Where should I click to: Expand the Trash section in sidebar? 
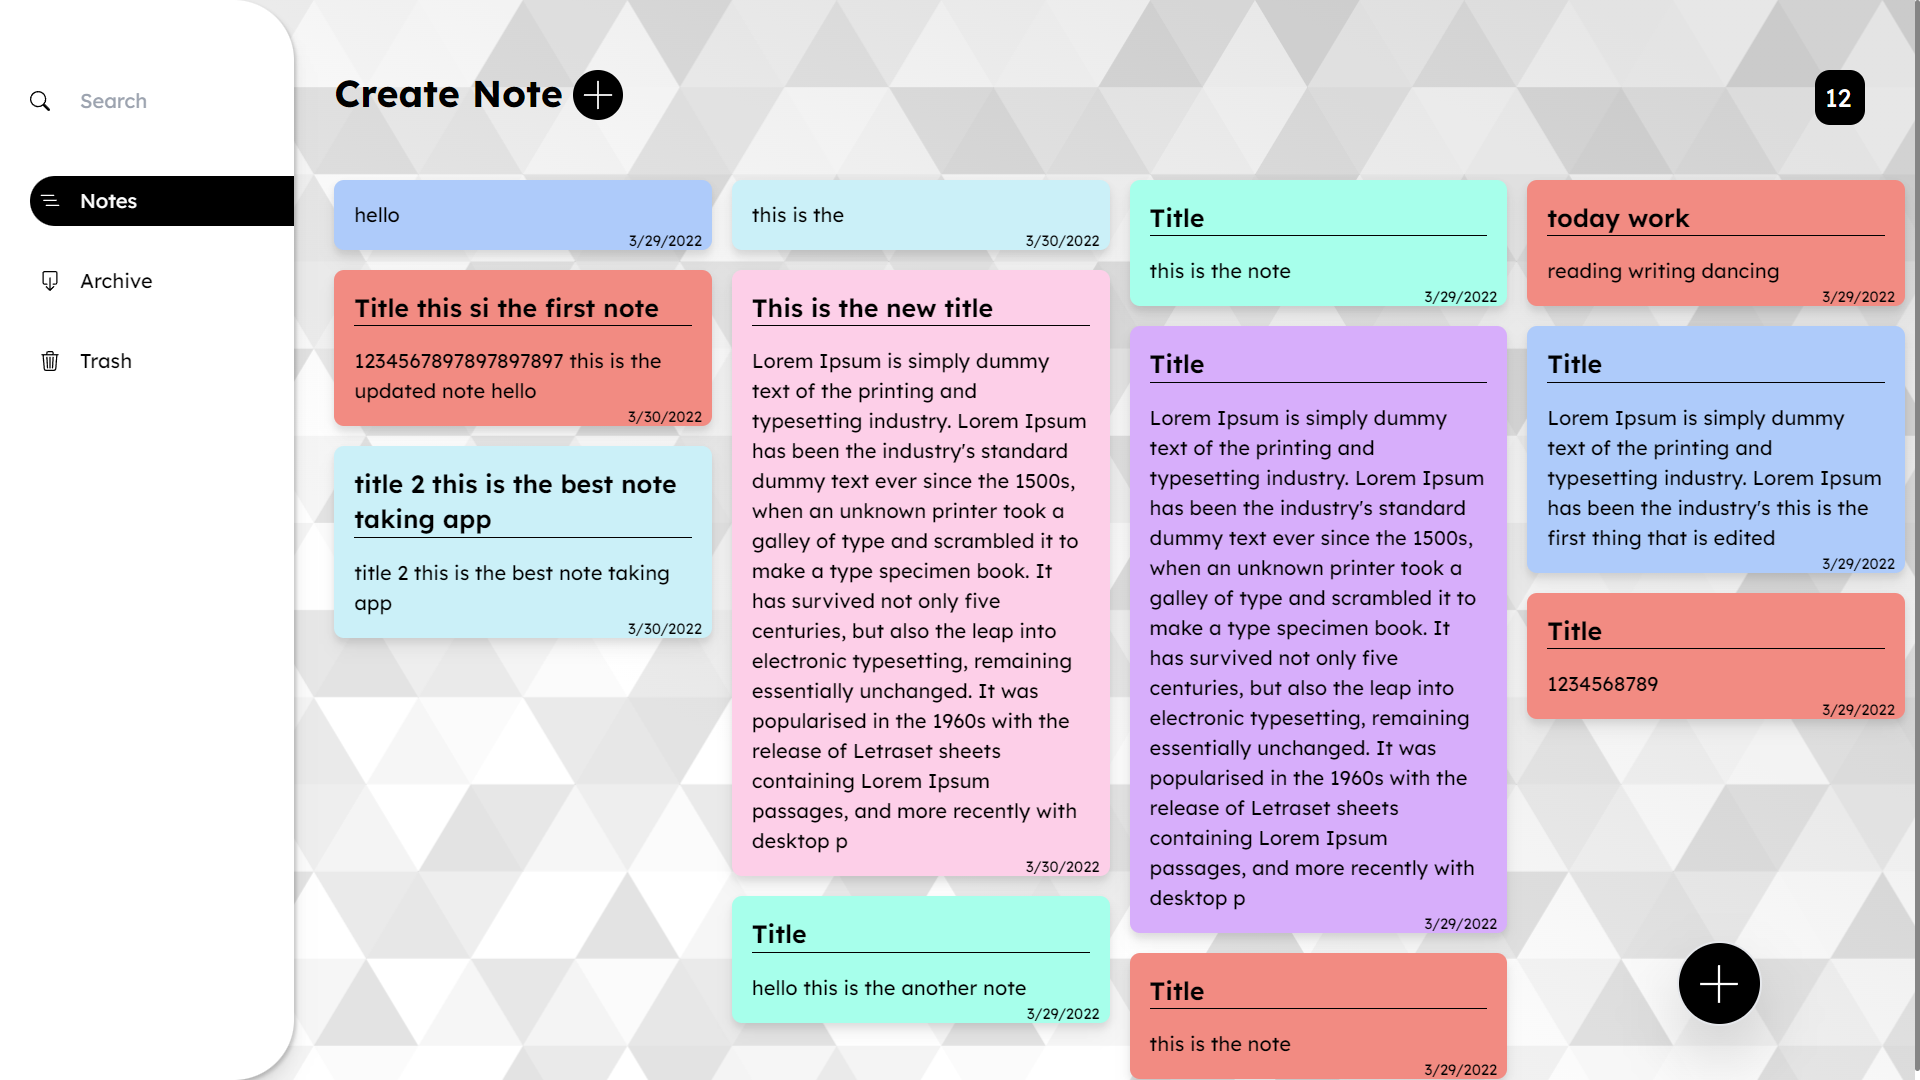click(105, 360)
